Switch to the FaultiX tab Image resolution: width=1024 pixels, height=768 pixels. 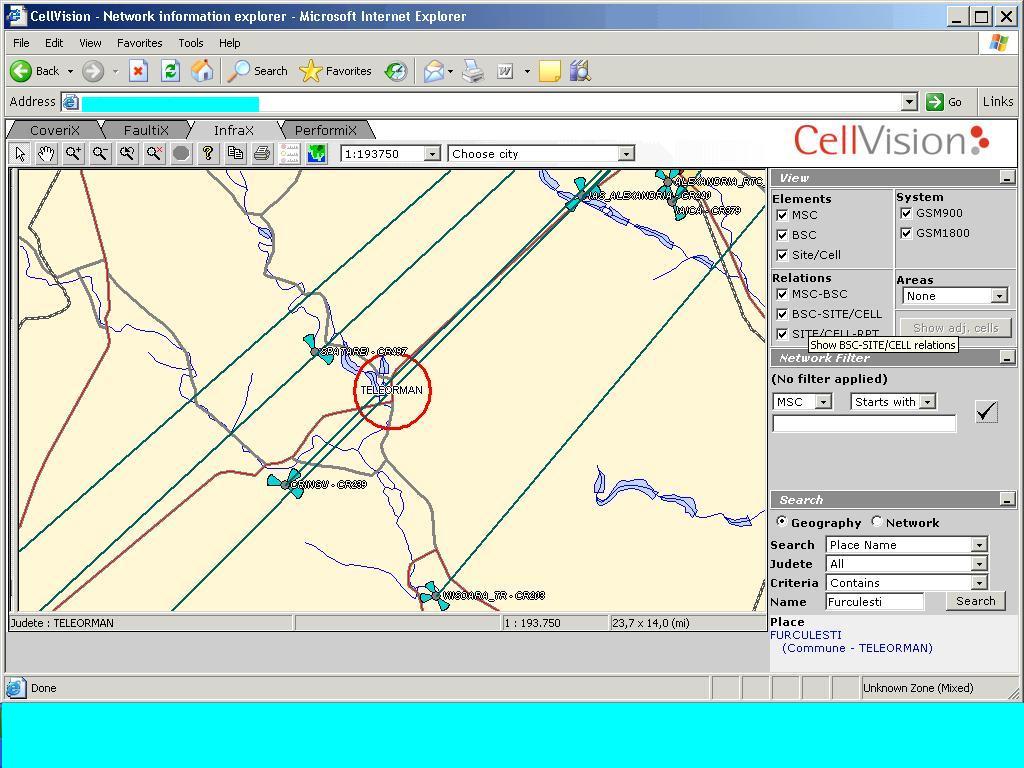pos(146,130)
